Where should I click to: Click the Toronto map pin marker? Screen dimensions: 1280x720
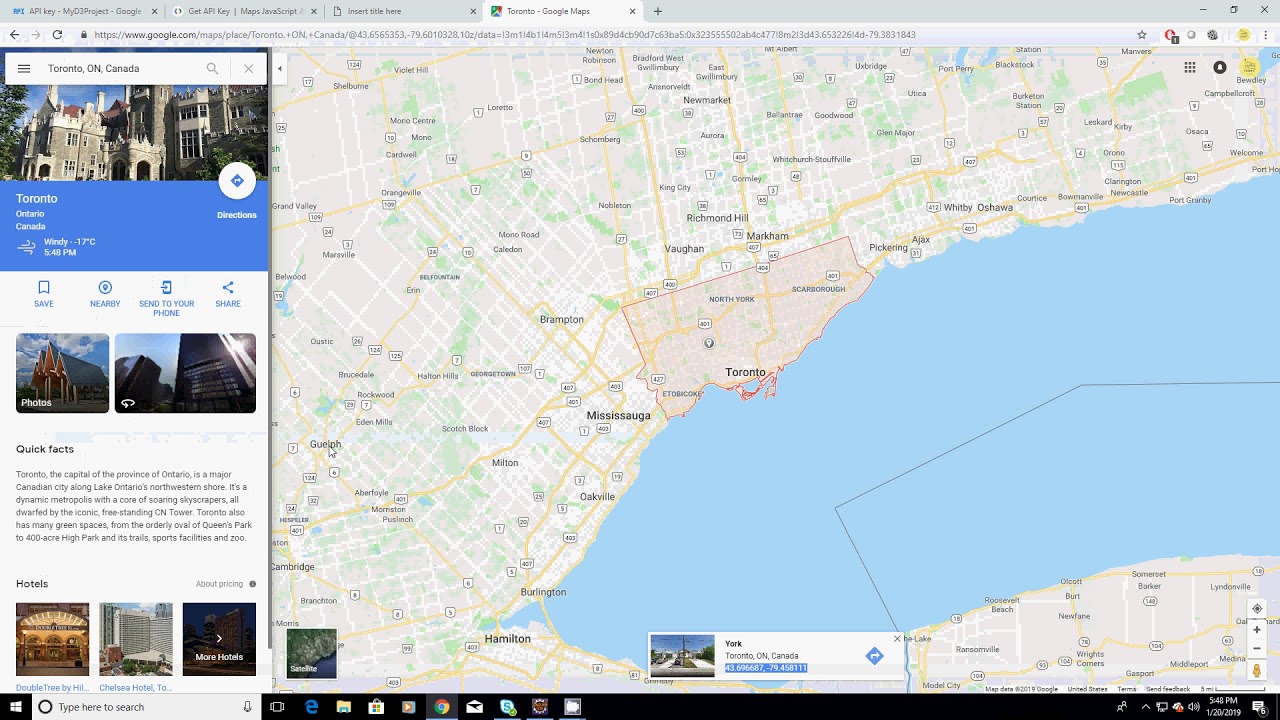709,343
